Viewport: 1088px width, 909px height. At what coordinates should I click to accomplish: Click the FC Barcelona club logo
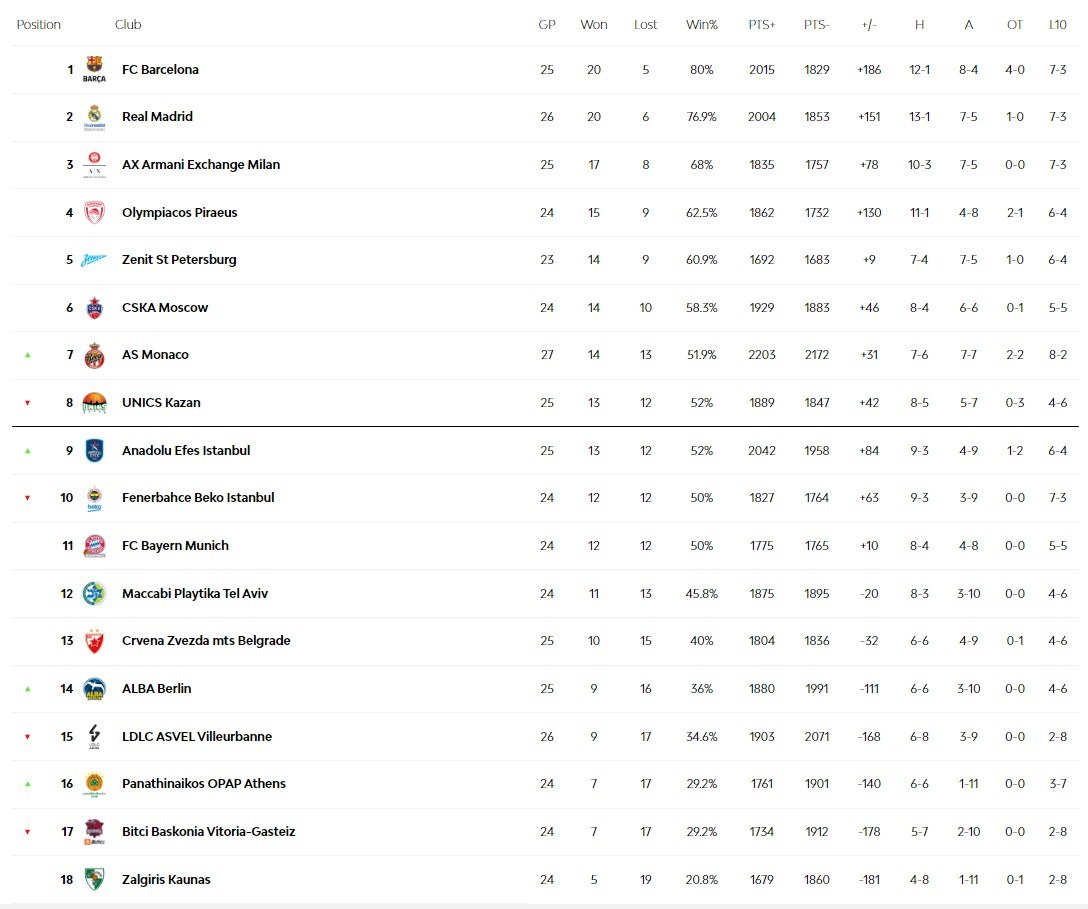click(x=94, y=70)
